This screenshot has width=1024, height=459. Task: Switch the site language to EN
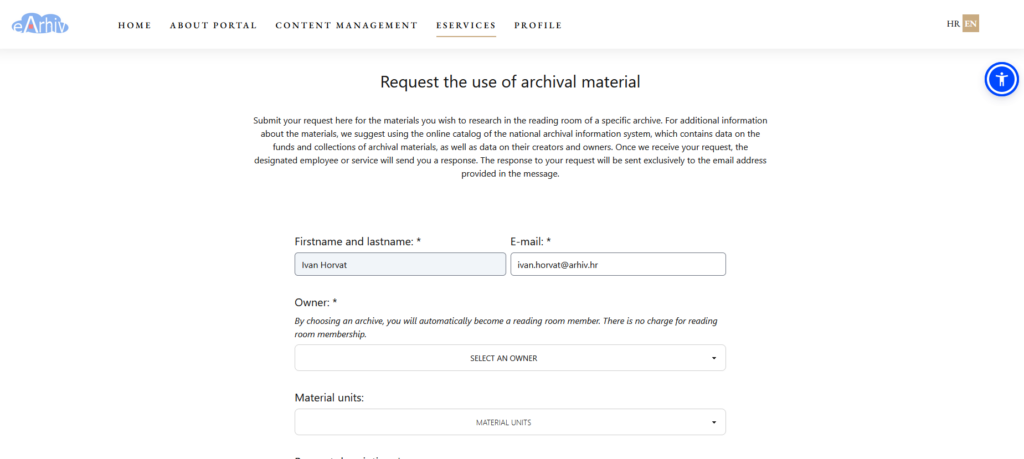(x=971, y=24)
